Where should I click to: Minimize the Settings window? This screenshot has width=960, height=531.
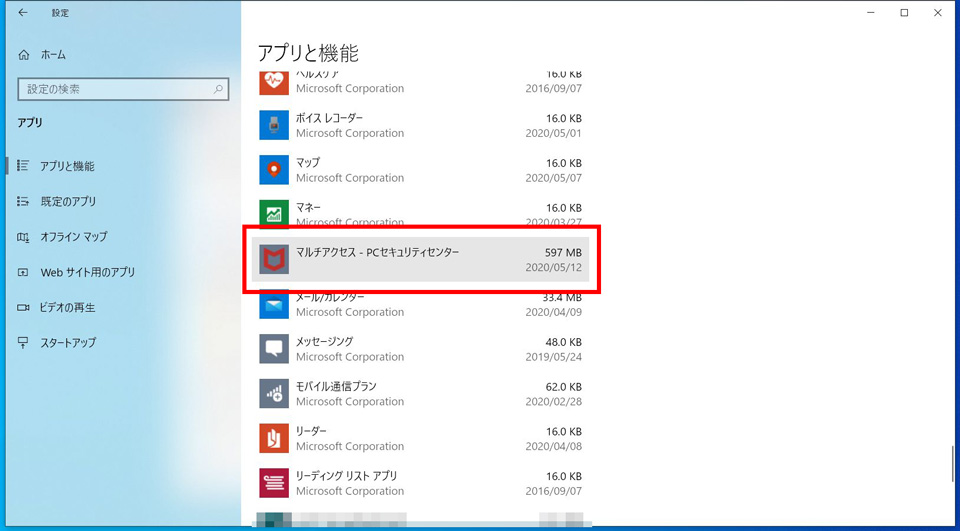tap(871, 13)
